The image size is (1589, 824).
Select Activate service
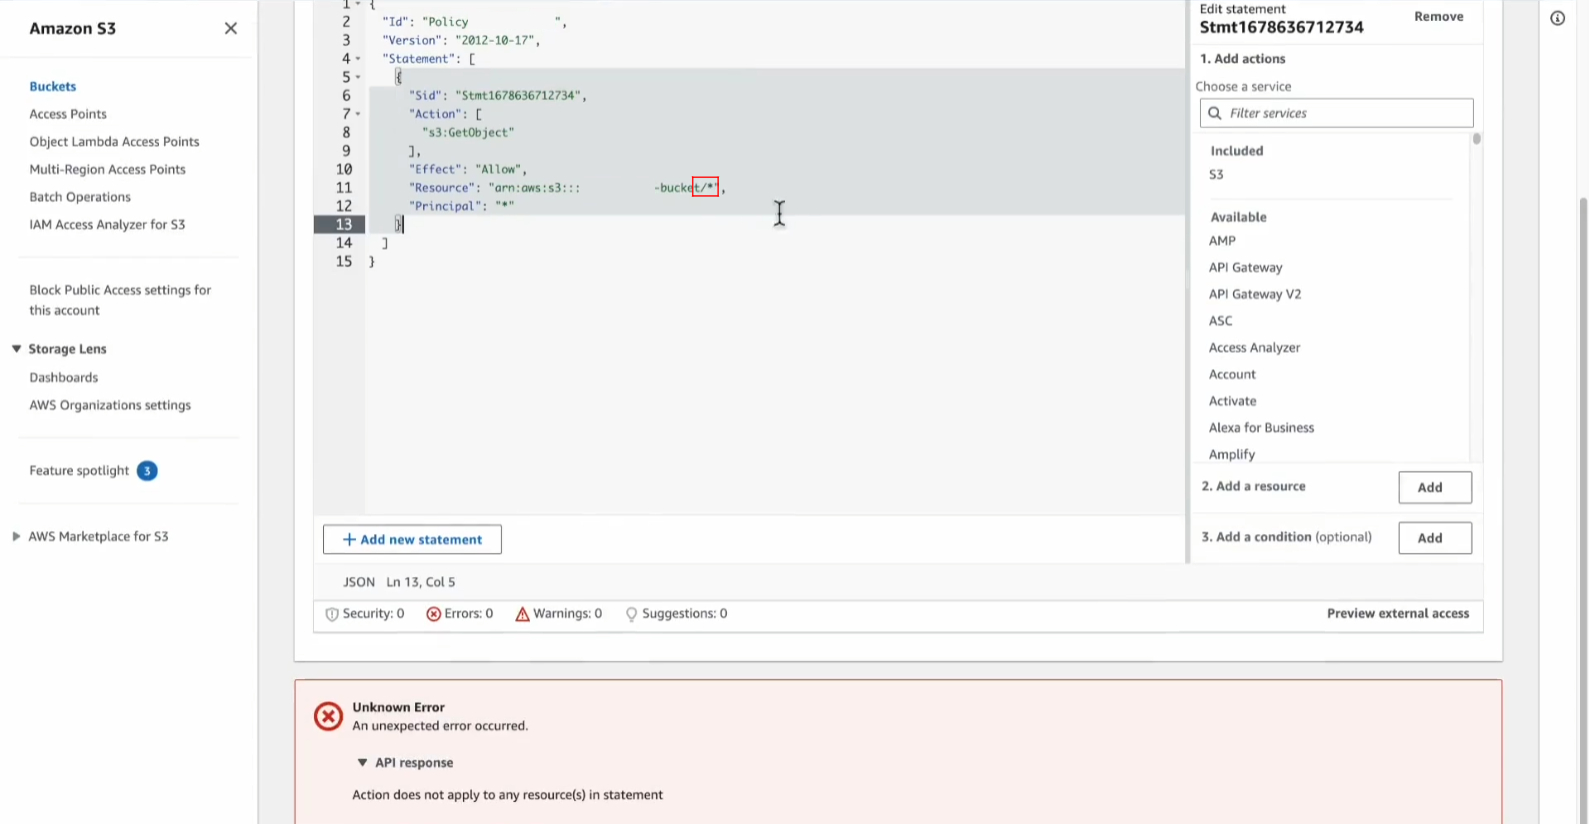pyautogui.click(x=1232, y=401)
